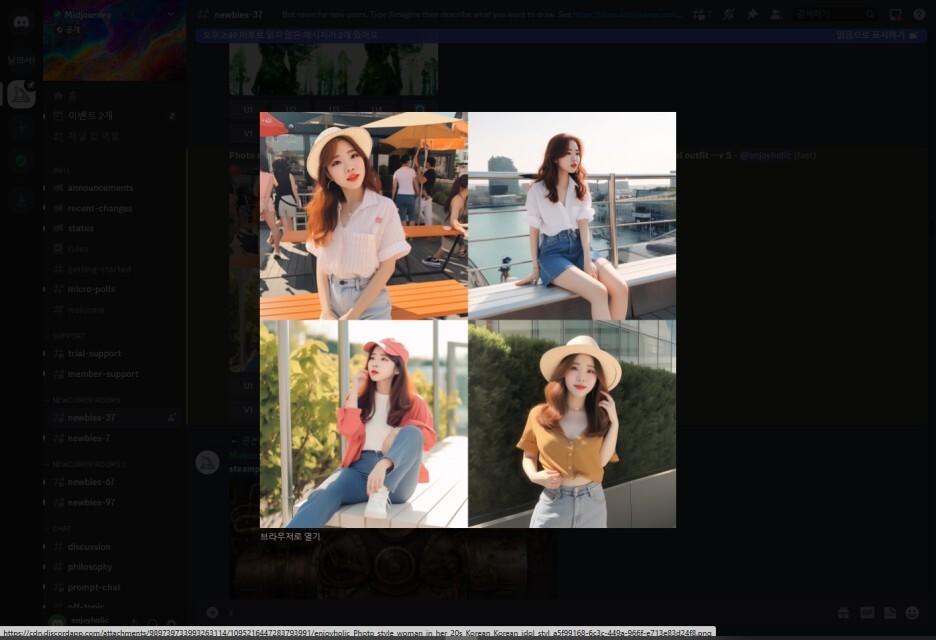936x640 pixels.
Task: Open pinned messages pin icon
Action: [x=752, y=14]
